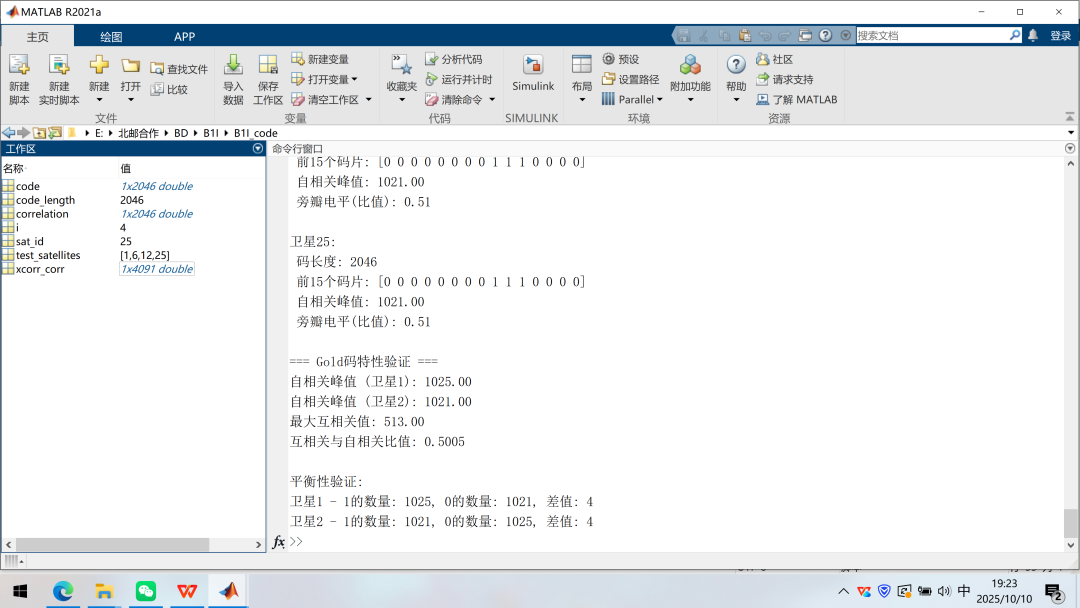Click 新建变量 (New Variable)
Screen dimensions: 1080x608
click(x=320, y=59)
